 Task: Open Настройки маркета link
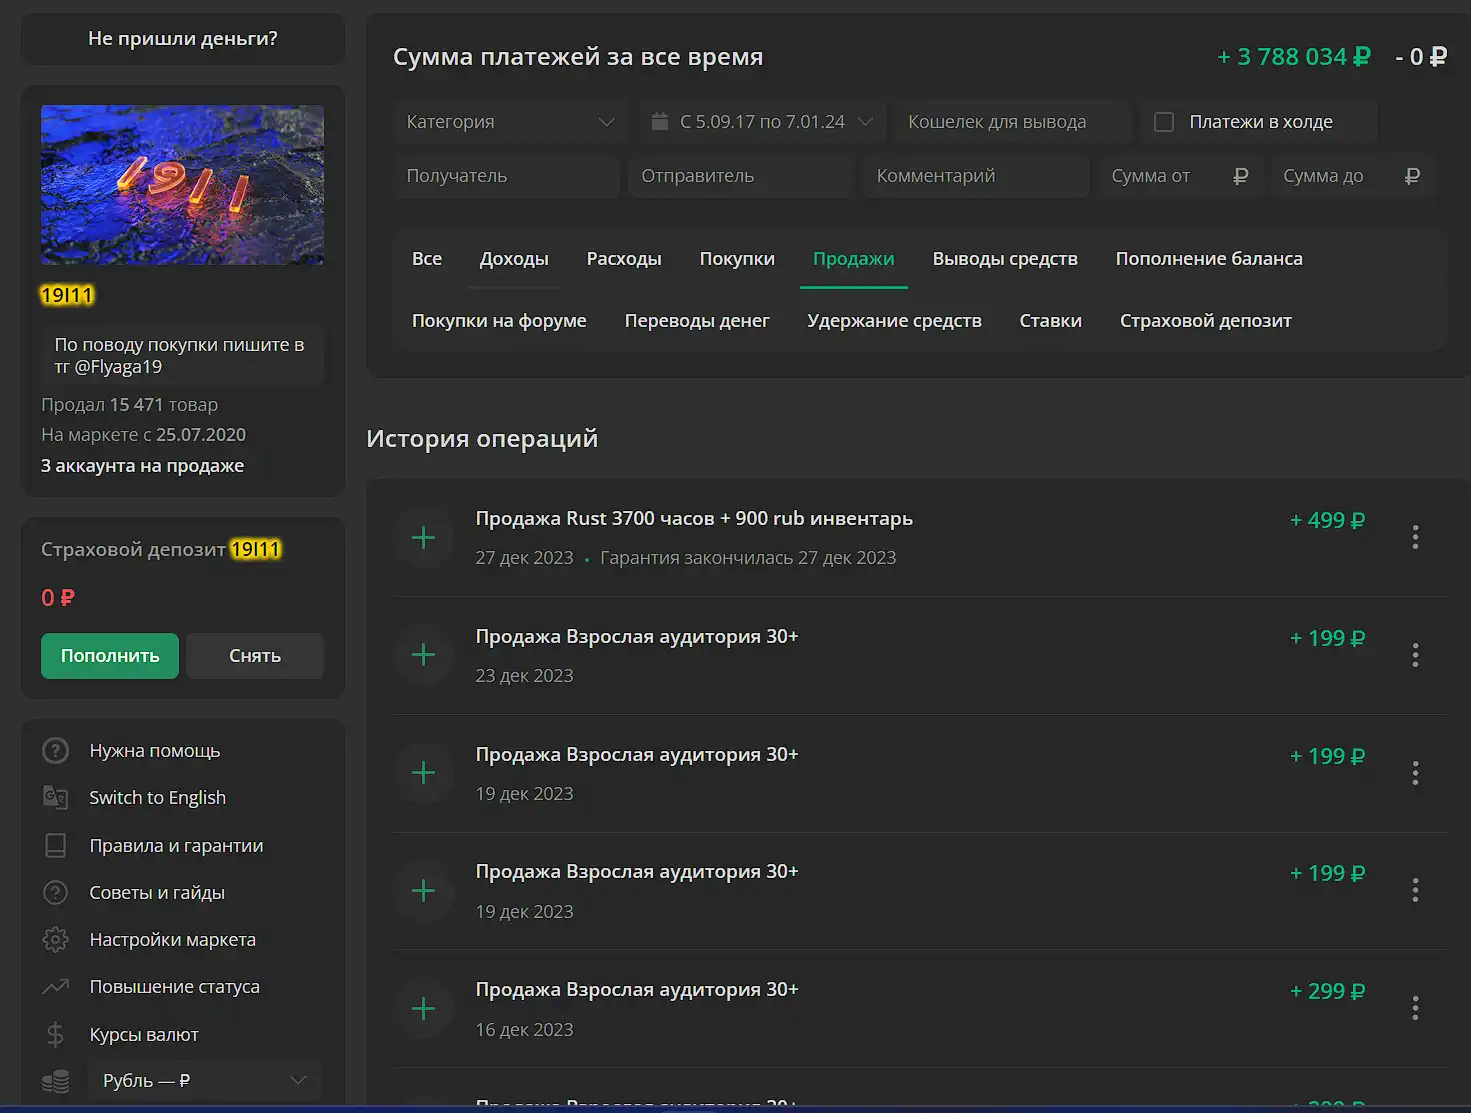[172, 940]
